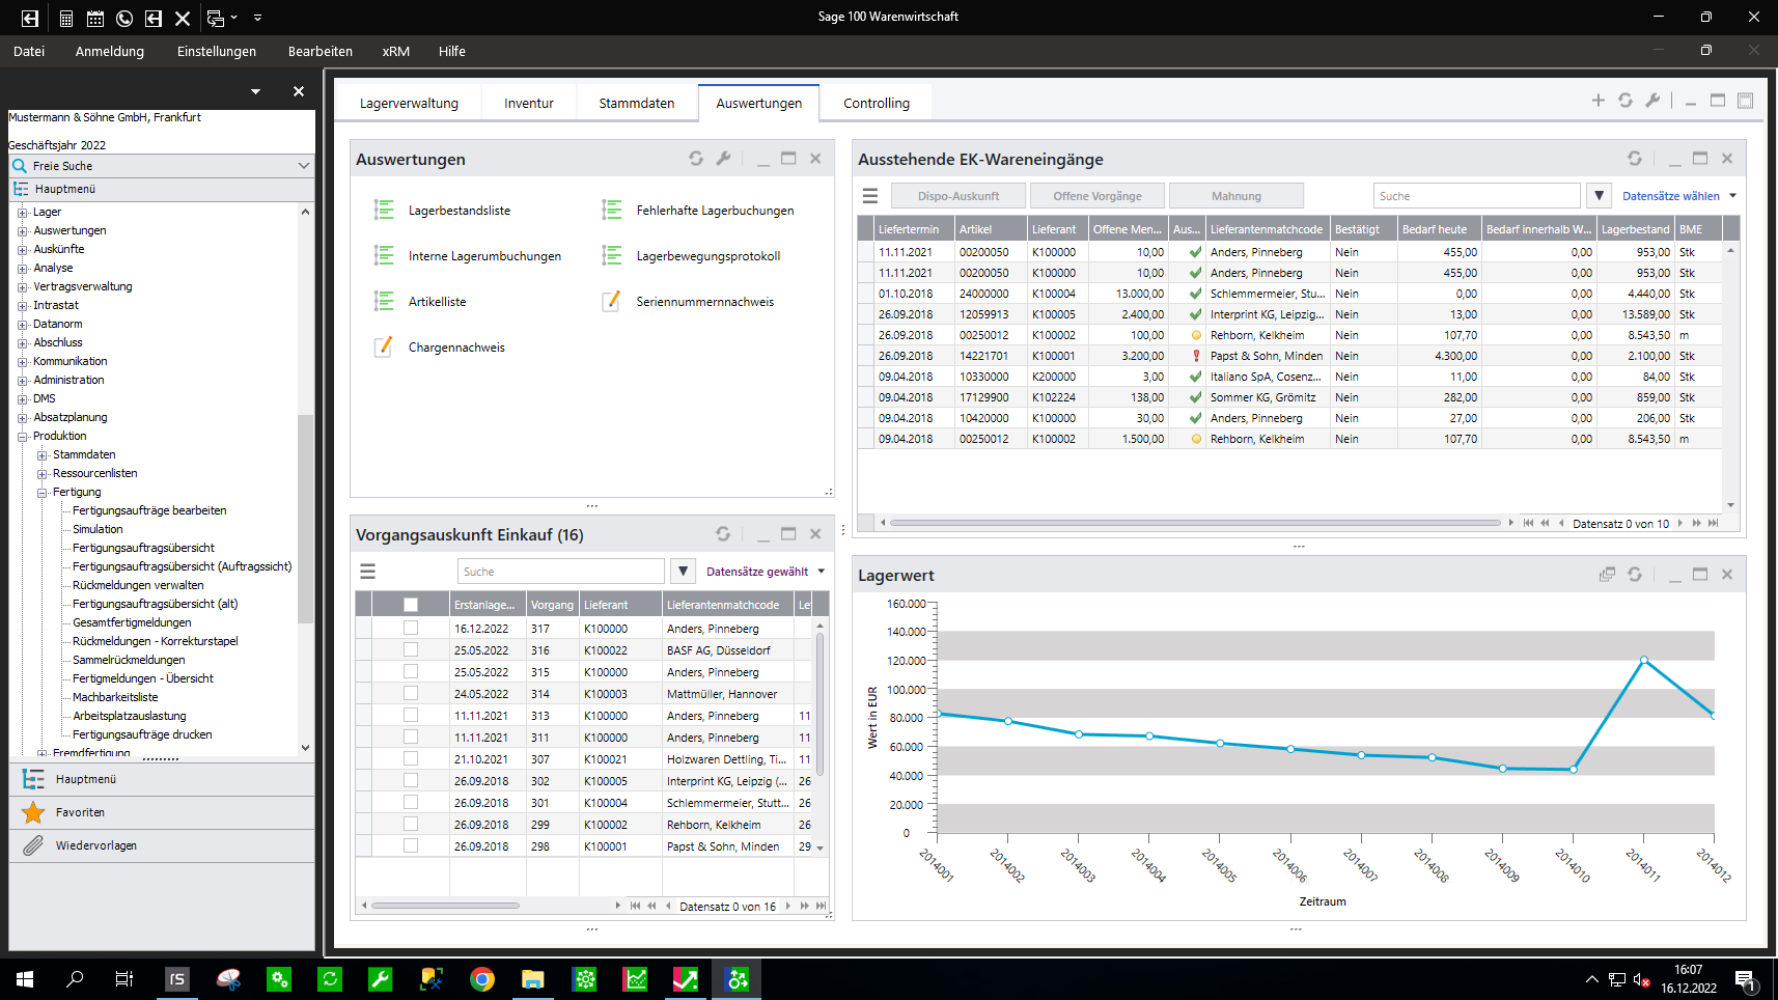Viewport: 1778px width, 1000px height.
Task: Tick the checkbox for BASF AG, Düsseldorf row
Action: [x=410, y=650]
